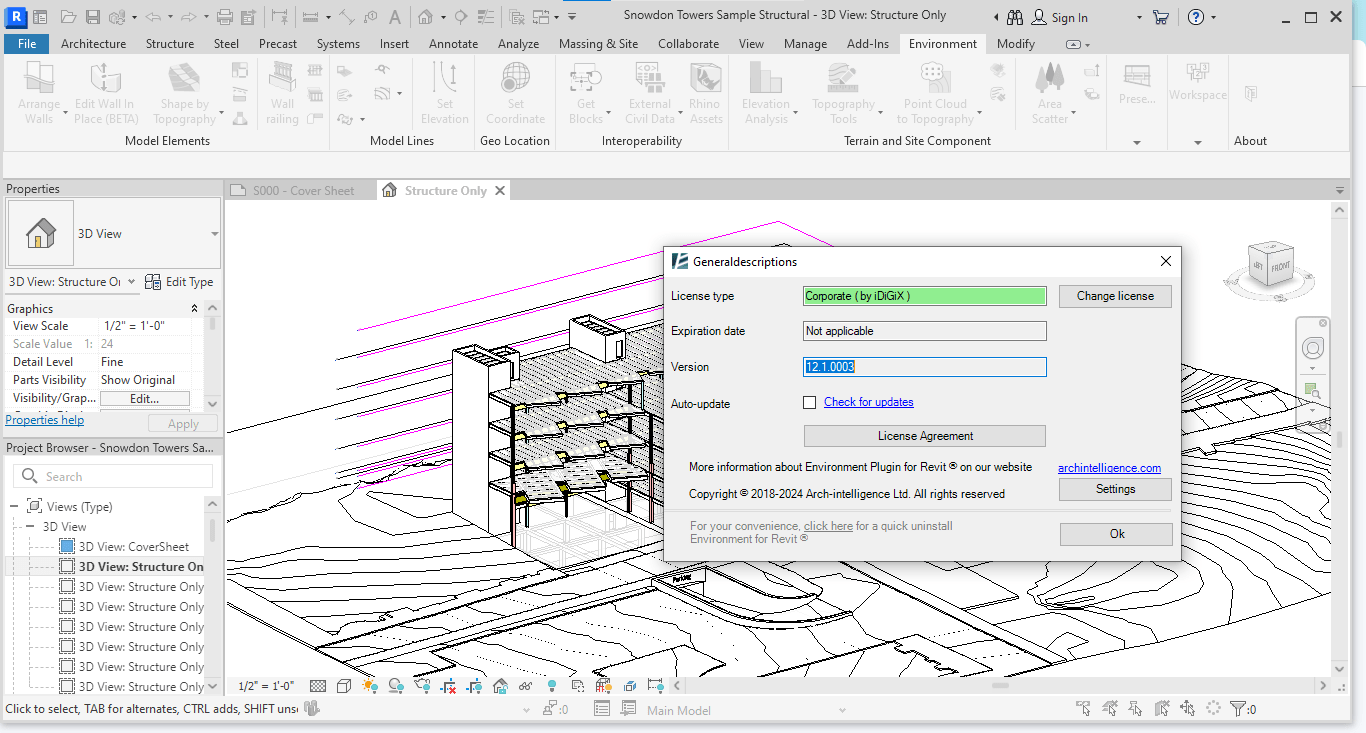Toggle the 3D View: CoverSheet view checkbox
Viewport: 1366px width, 733px height.
point(67,547)
